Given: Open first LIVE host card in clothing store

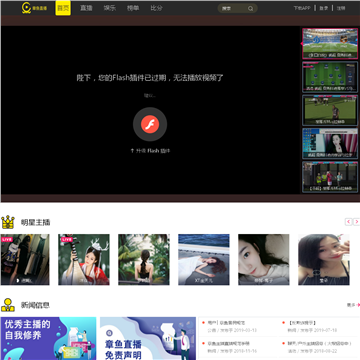Looking at the screenshot, I should click(x=25, y=260).
